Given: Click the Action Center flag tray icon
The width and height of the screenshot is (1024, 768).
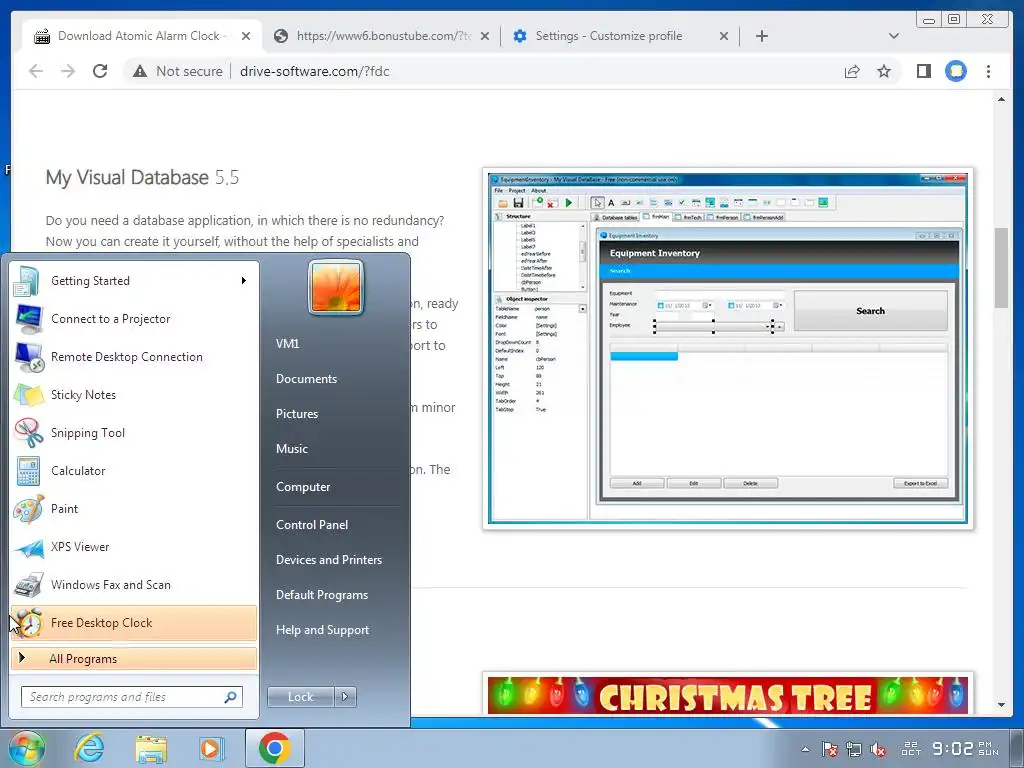Looking at the screenshot, I should pyautogui.click(x=829, y=749).
